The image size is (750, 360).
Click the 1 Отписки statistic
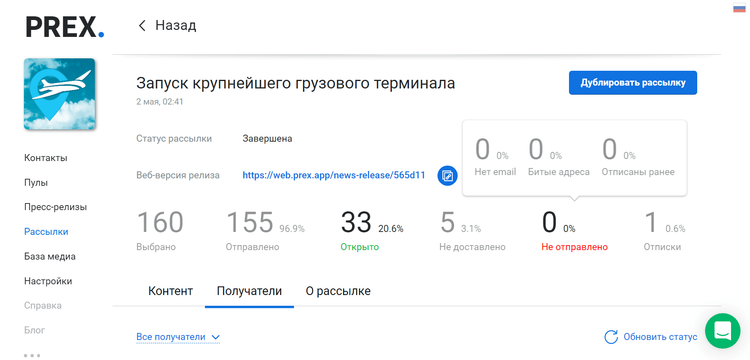tap(664, 230)
